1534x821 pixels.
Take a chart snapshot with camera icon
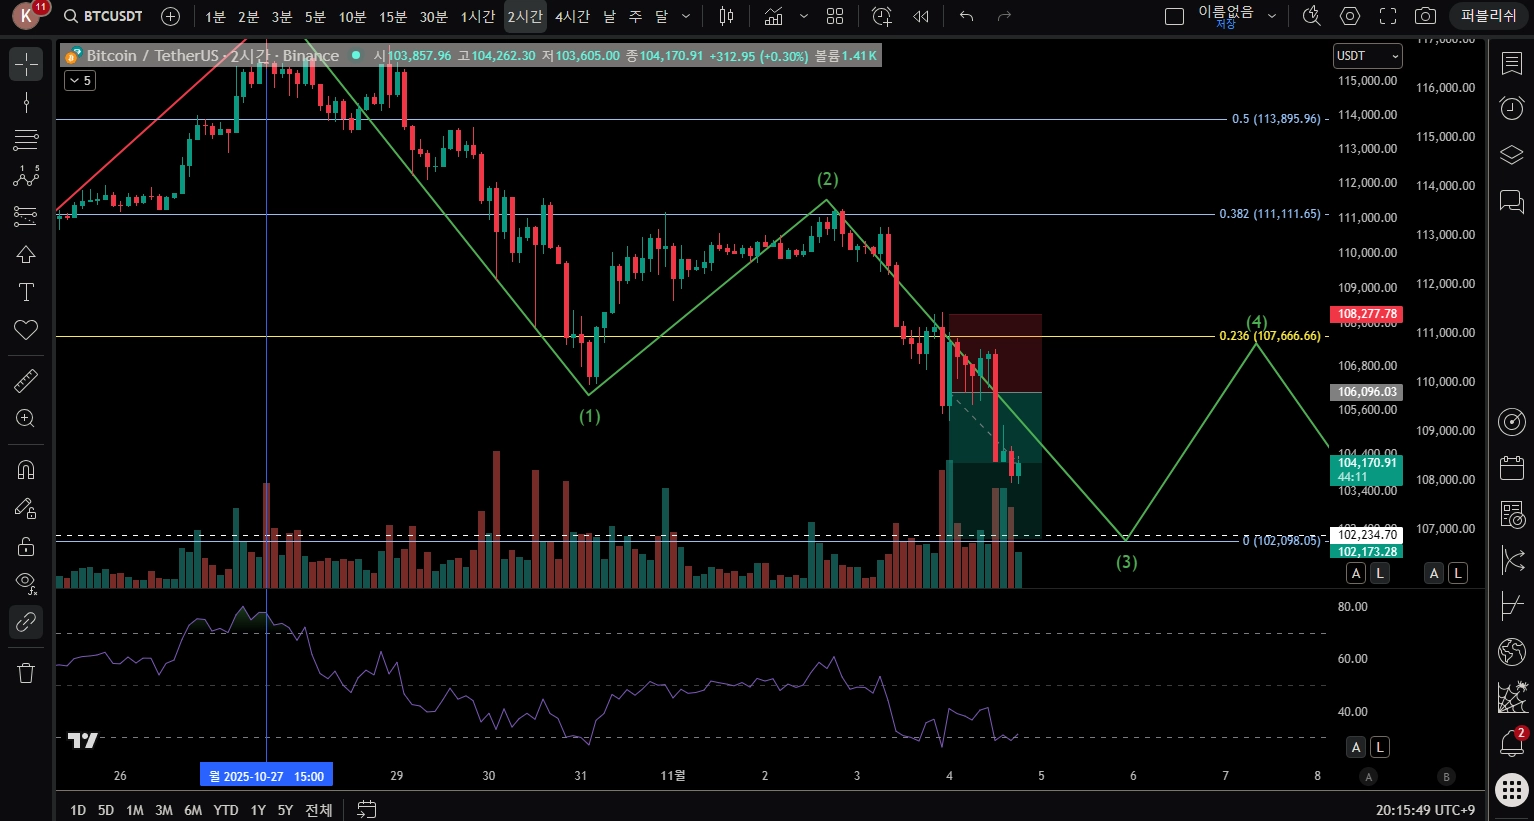[1426, 16]
